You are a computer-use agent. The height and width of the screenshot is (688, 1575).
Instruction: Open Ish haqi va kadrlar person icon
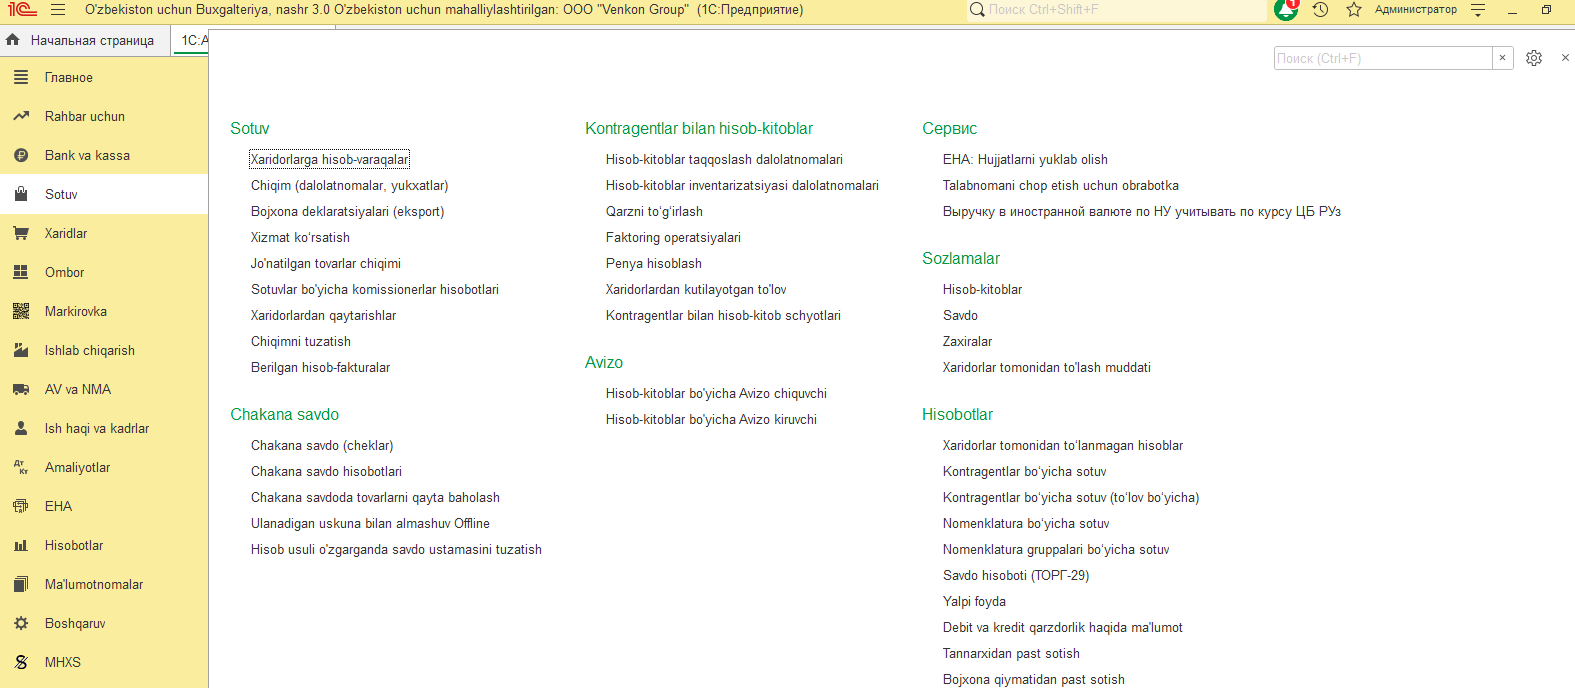(x=21, y=428)
